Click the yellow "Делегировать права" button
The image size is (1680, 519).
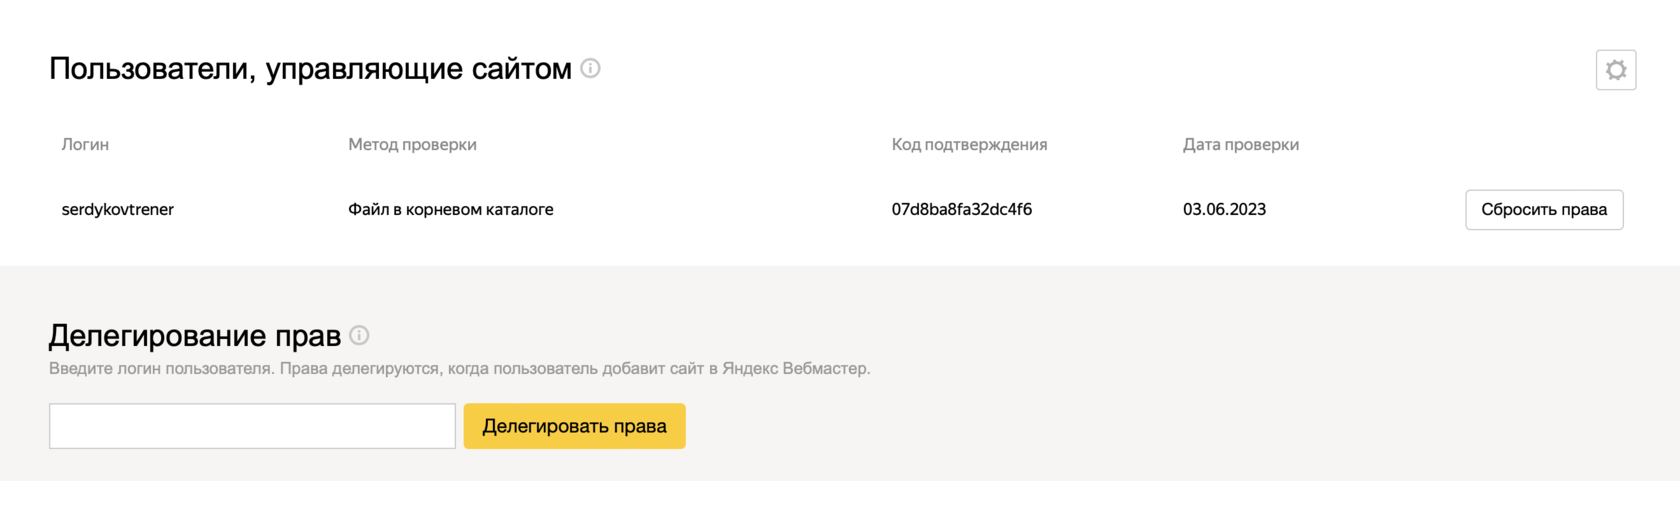pyautogui.click(x=574, y=426)
